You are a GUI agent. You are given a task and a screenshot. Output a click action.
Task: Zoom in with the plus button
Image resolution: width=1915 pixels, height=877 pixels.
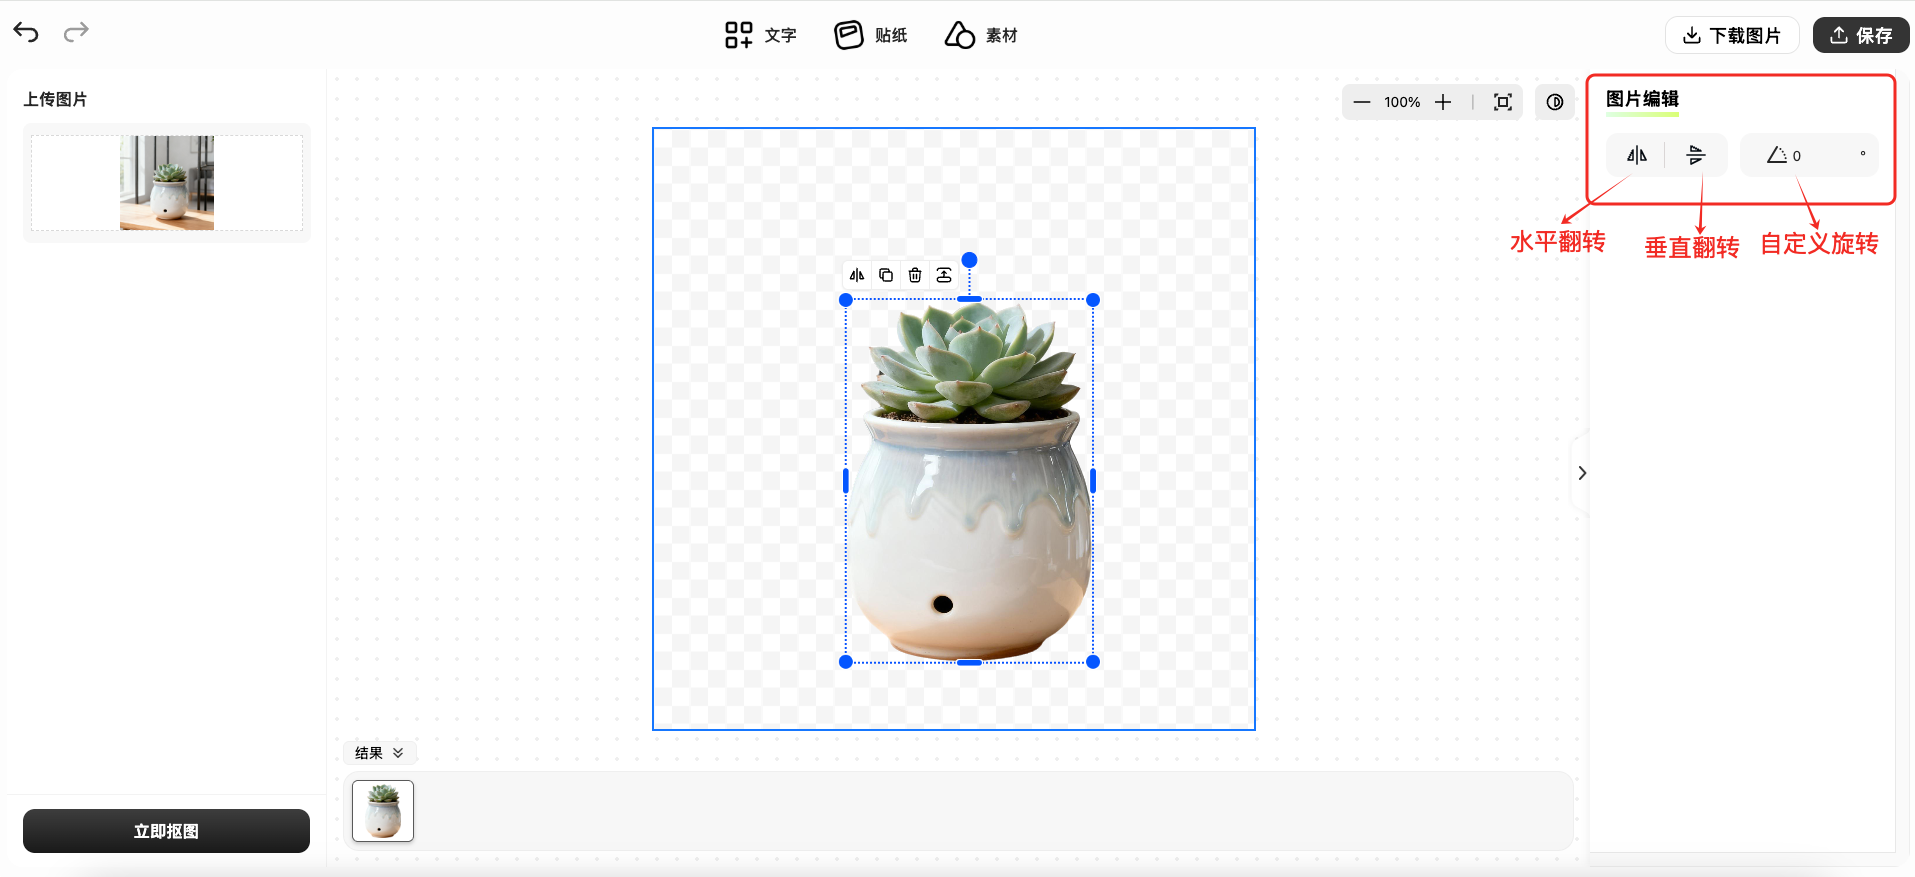pos(1443,102)
